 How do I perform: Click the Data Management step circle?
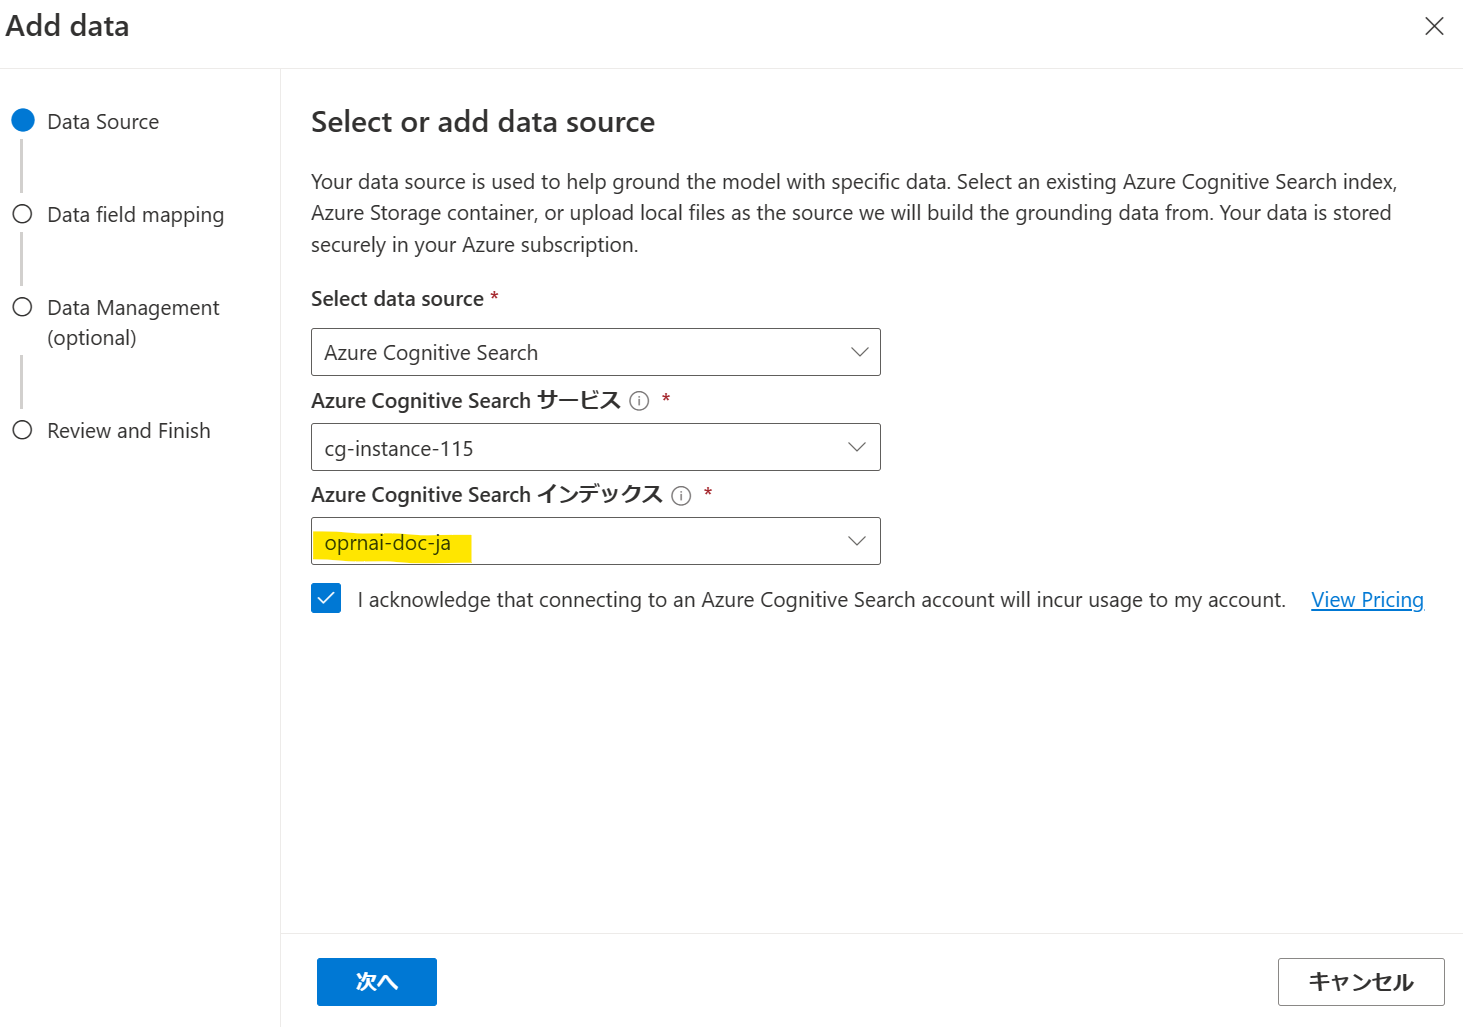point(22,307)
